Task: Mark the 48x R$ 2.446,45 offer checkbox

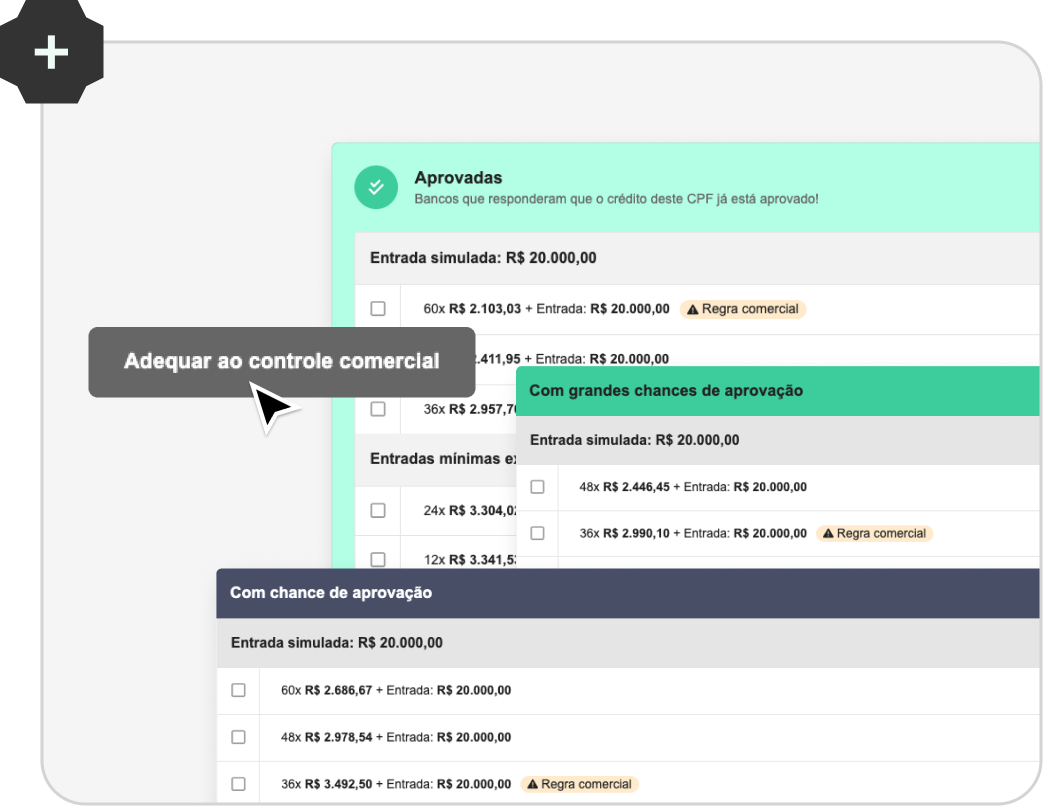Action: (x=537, y=487)
